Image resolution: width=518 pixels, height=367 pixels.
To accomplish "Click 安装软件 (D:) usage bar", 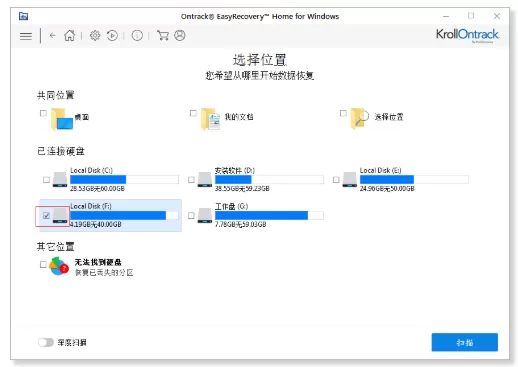I will click(x=269, y=179).
